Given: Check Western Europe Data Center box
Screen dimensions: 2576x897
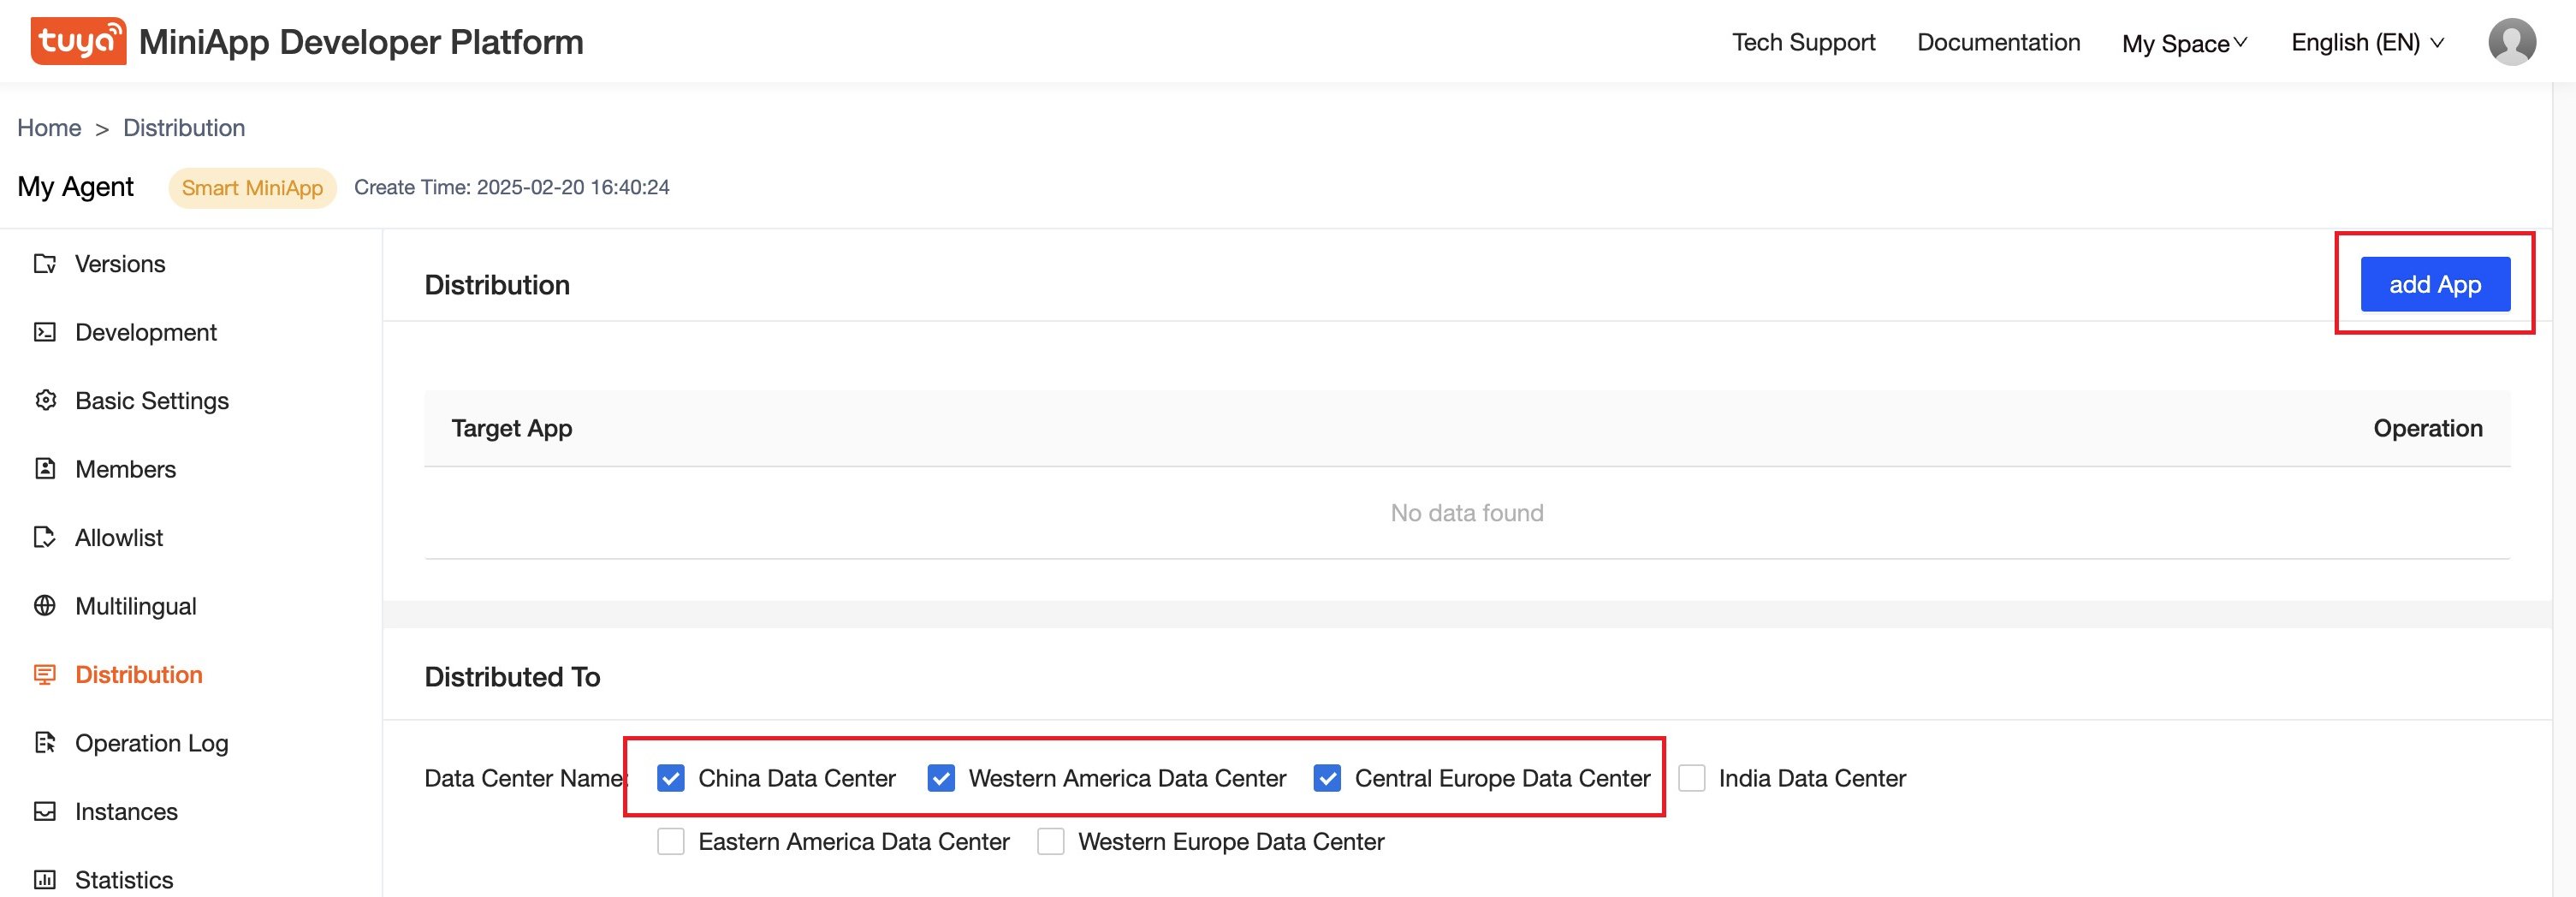Looking at the screenshot, I should click(x=1050, y=841).
